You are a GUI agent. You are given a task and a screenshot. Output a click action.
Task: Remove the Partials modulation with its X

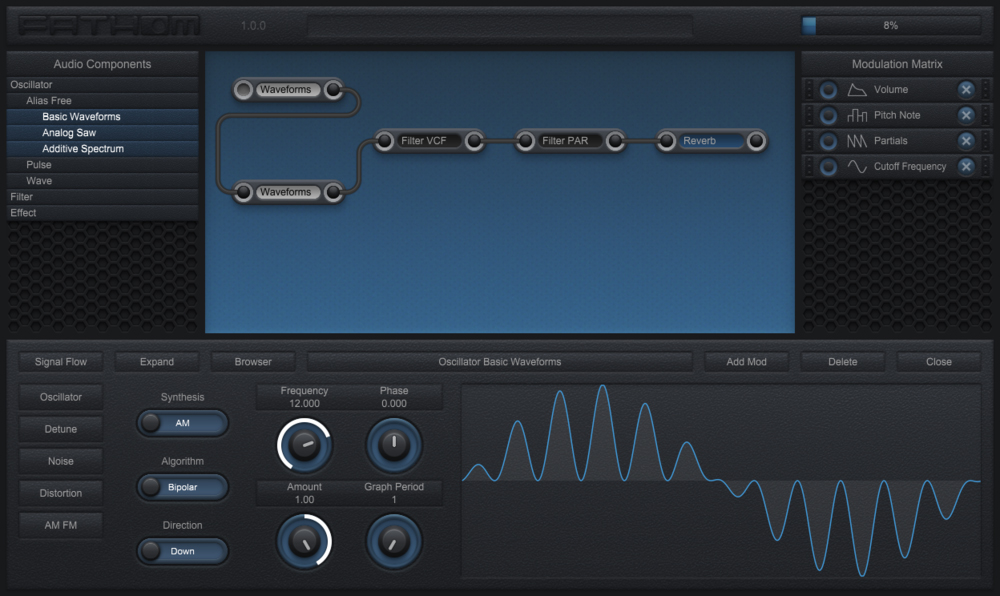(x=966, y=141)
